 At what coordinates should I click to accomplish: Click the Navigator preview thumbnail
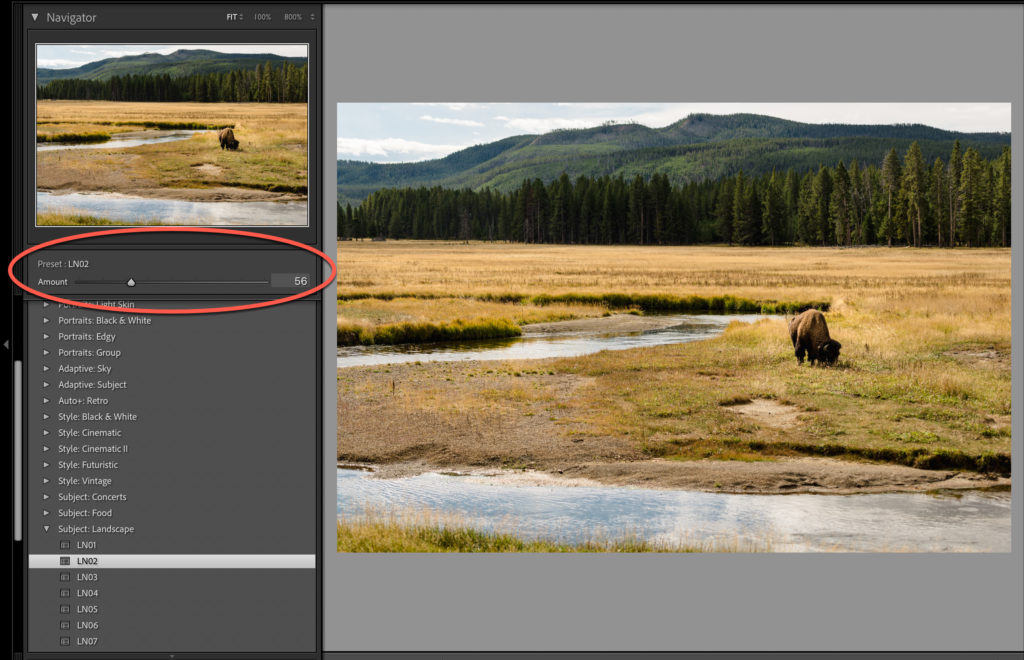(x=172, y=135)
